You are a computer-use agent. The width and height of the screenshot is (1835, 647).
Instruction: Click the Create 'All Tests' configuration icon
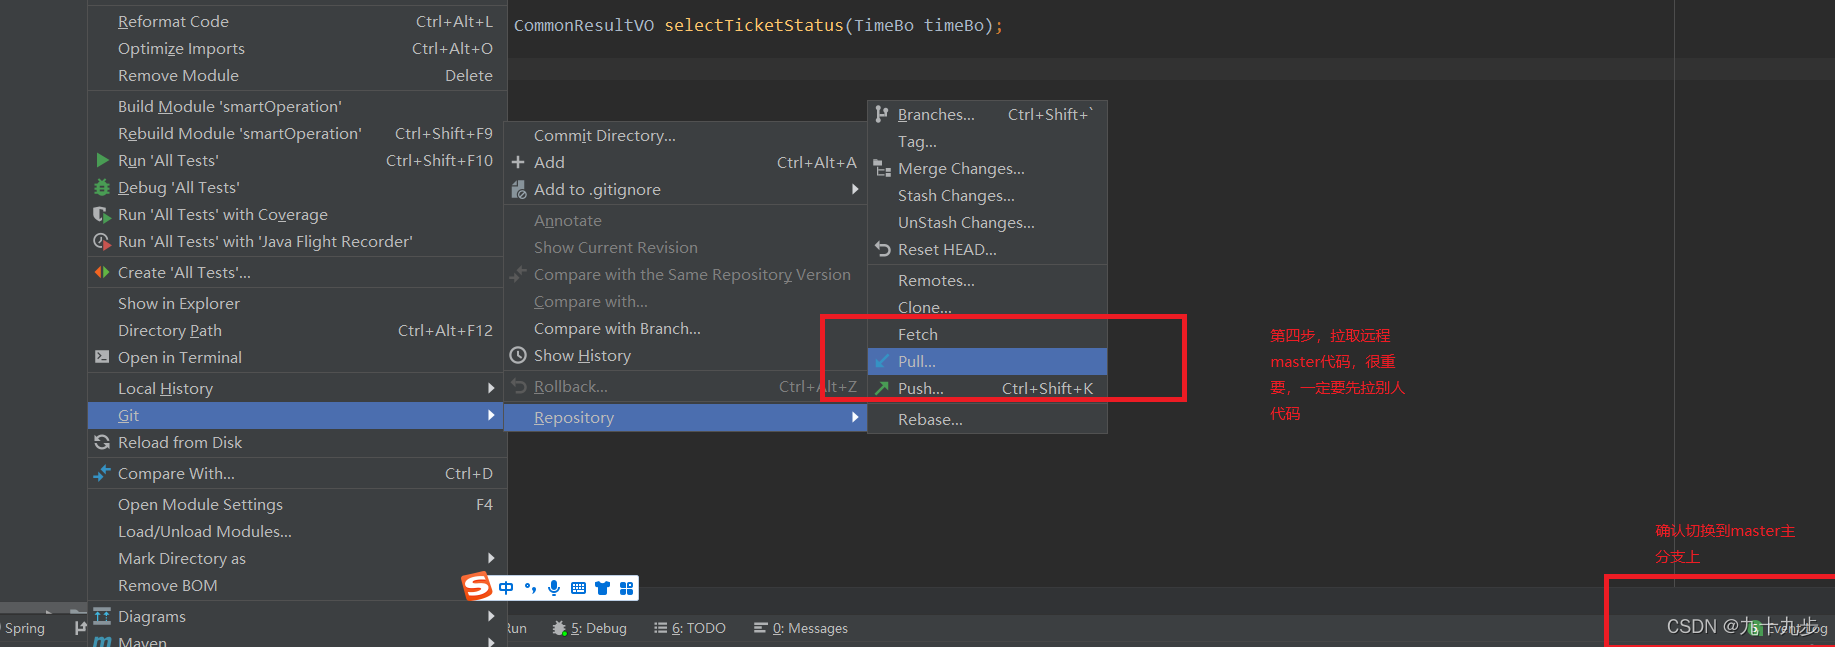point(102,272)
